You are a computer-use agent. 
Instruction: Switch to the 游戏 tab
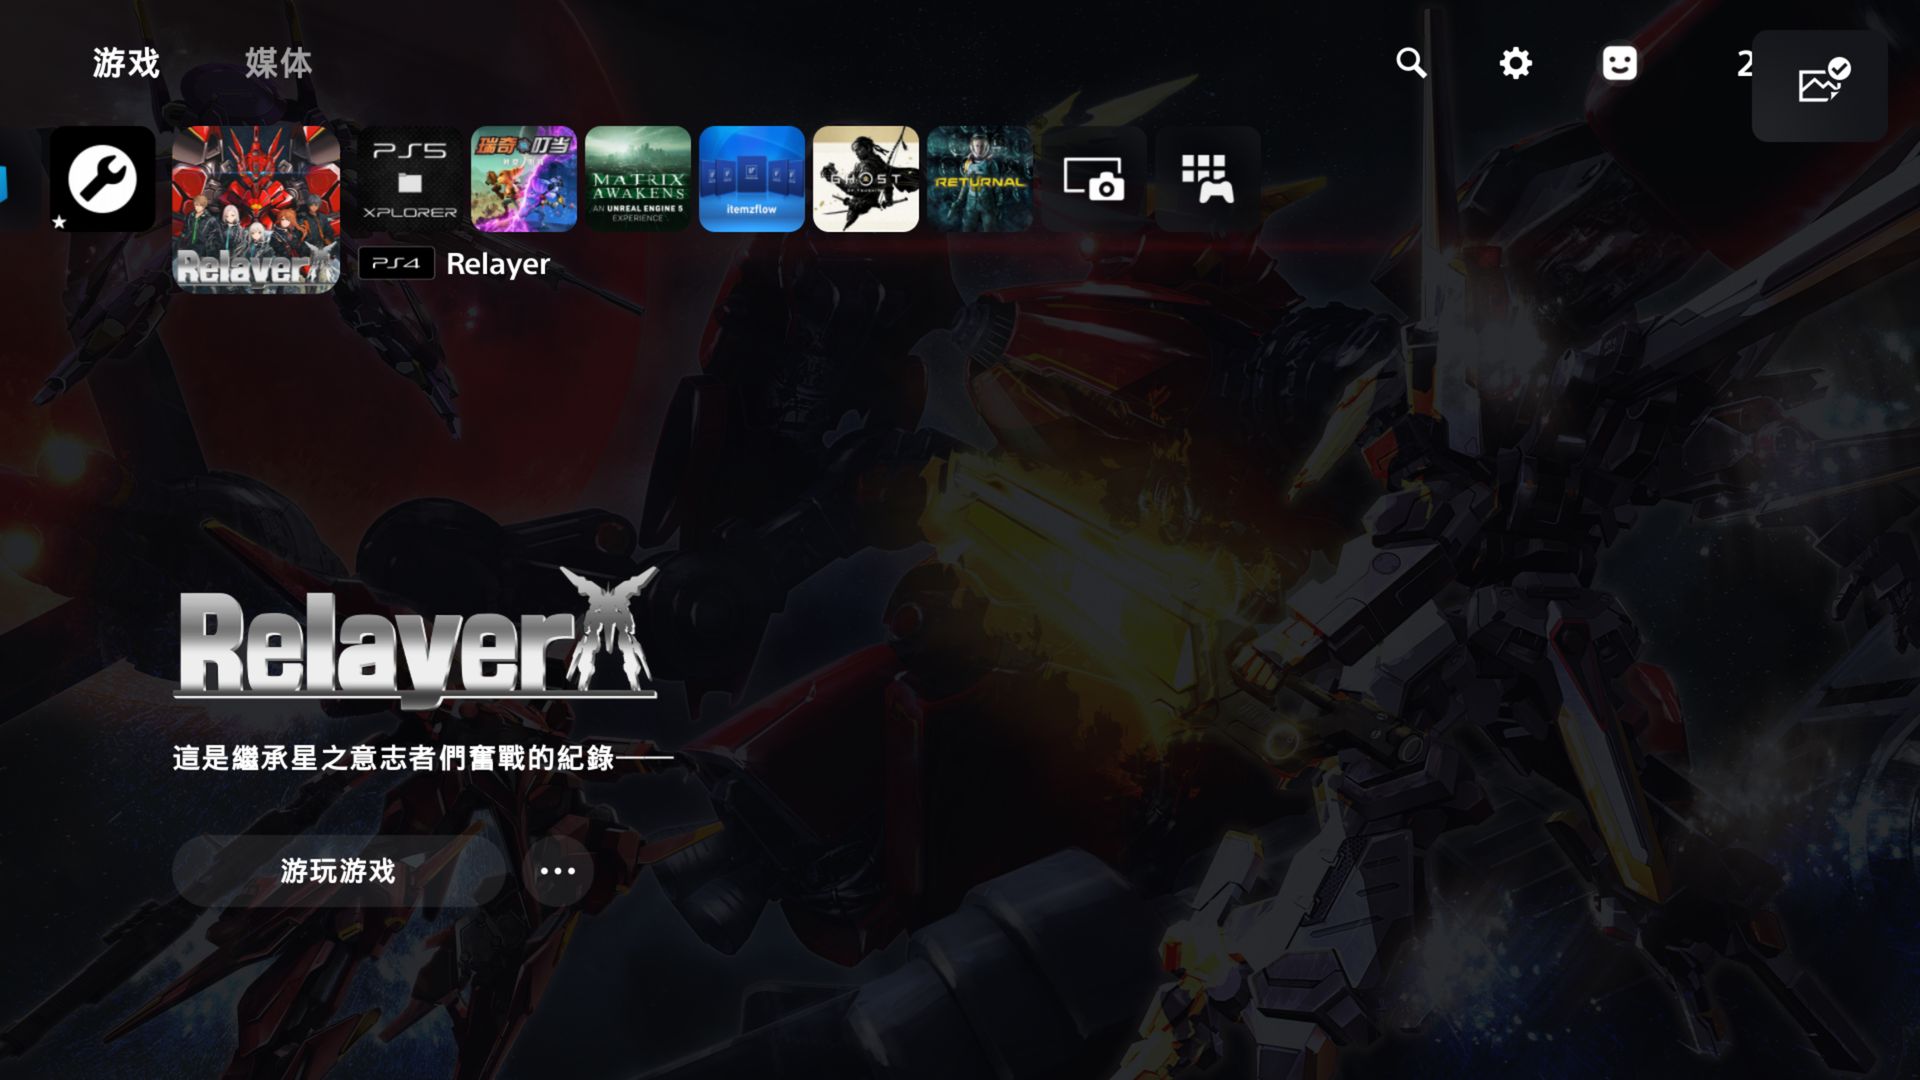pos(126,63)
